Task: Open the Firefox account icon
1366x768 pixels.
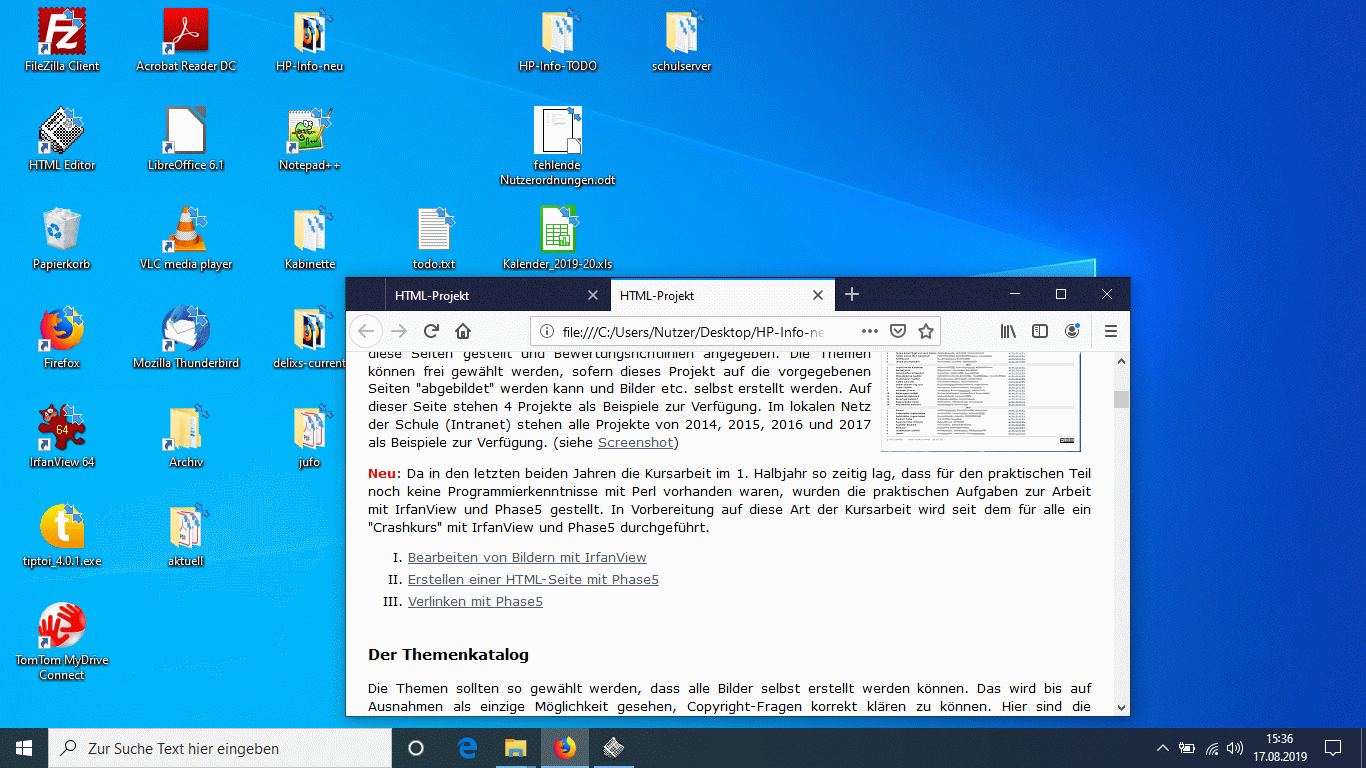Action: point(1072,331)
